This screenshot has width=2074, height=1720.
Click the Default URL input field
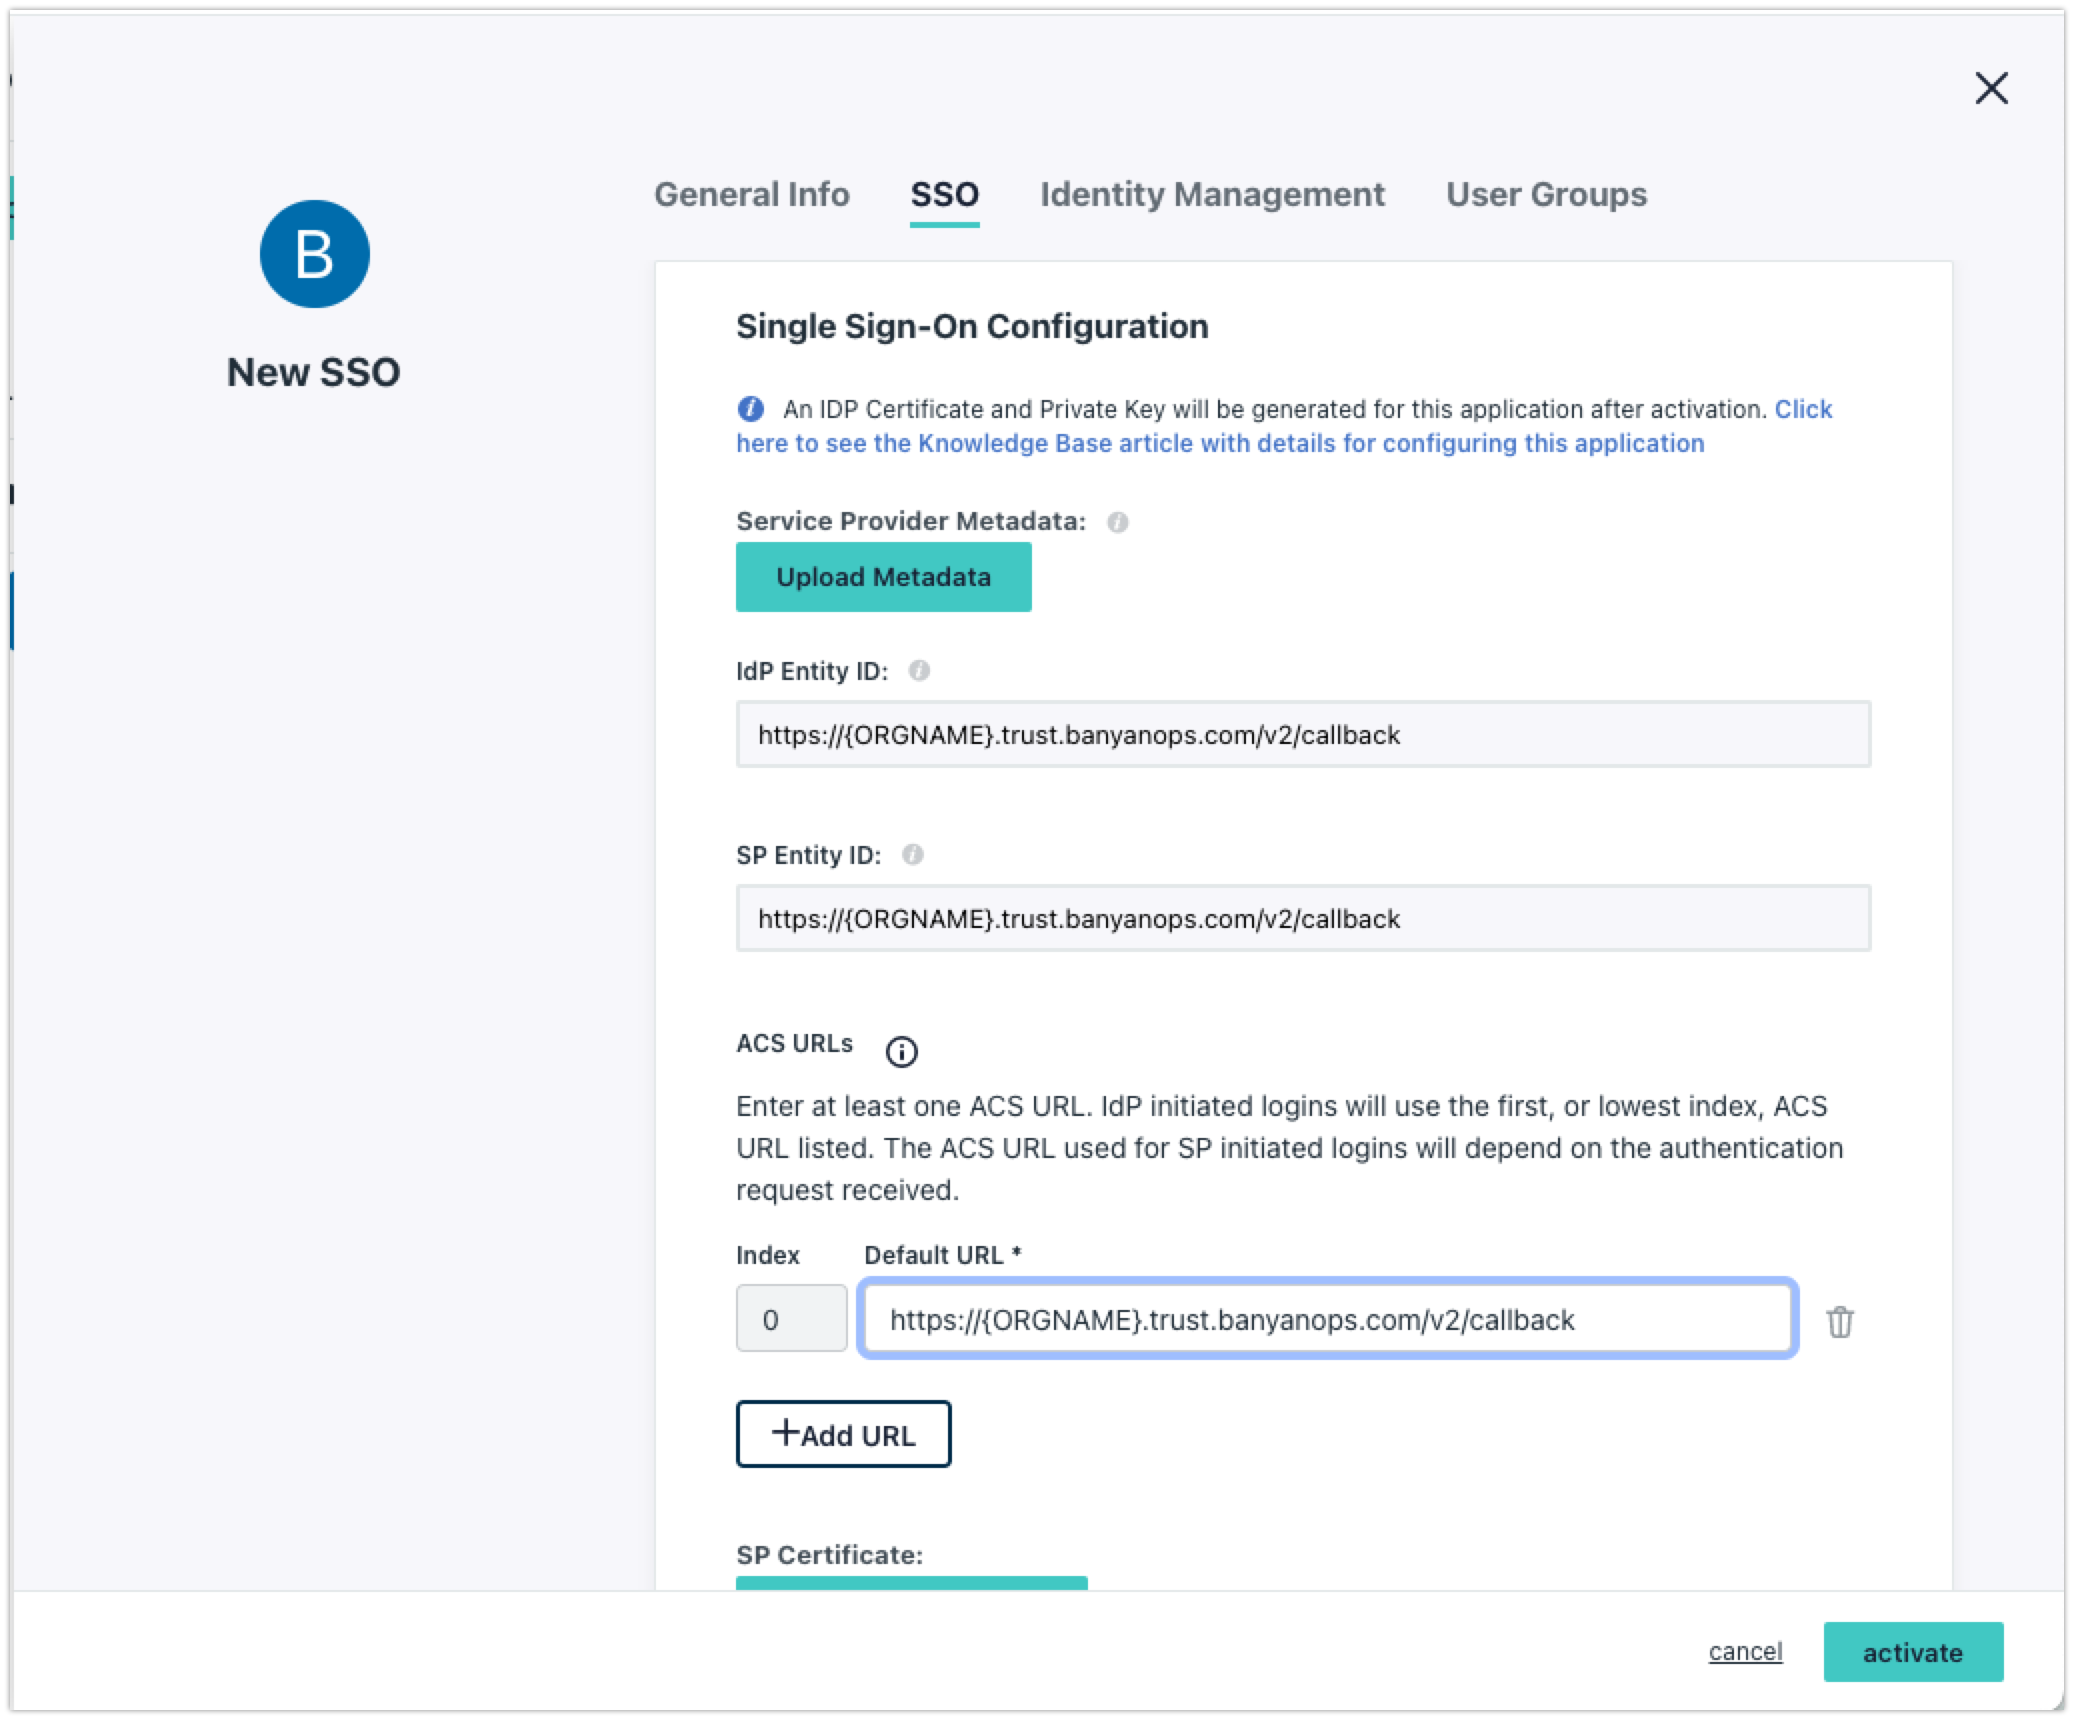(1327, 1319)
